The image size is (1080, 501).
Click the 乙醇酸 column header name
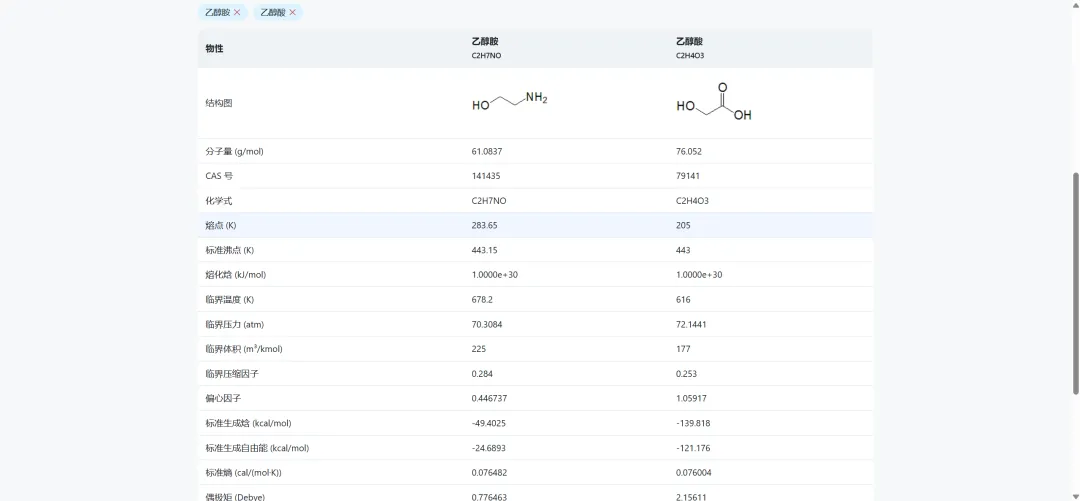689,41
